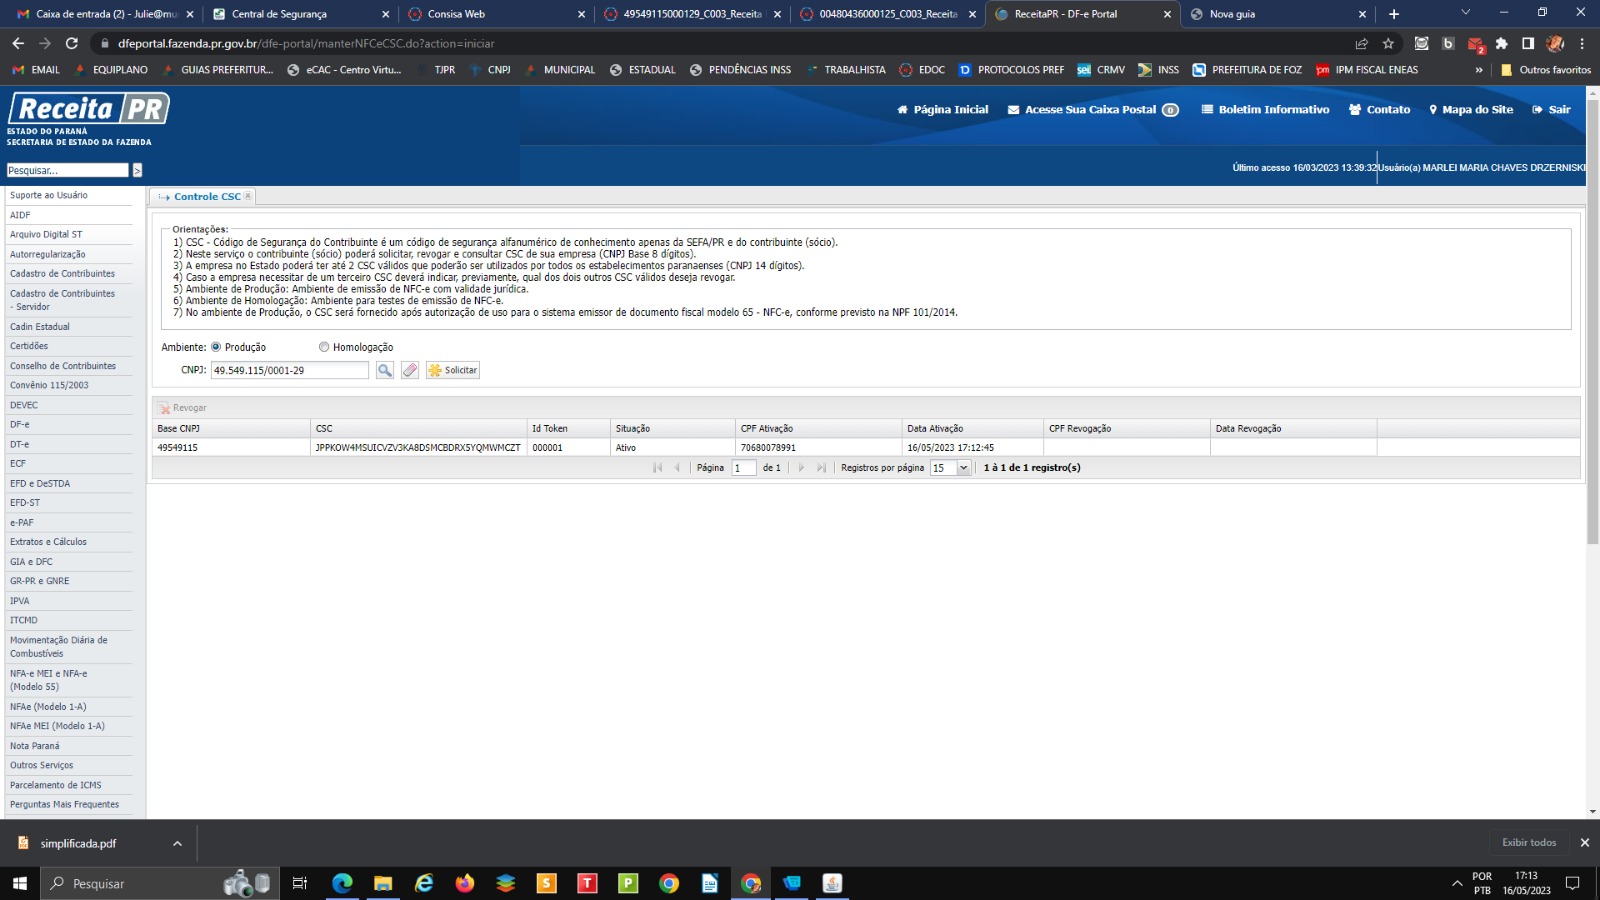The height and width of the screenshot is (900, 1600).
Task: Close the Controle CSC tab
Action: pyautogui.click(x=248, y=196)
